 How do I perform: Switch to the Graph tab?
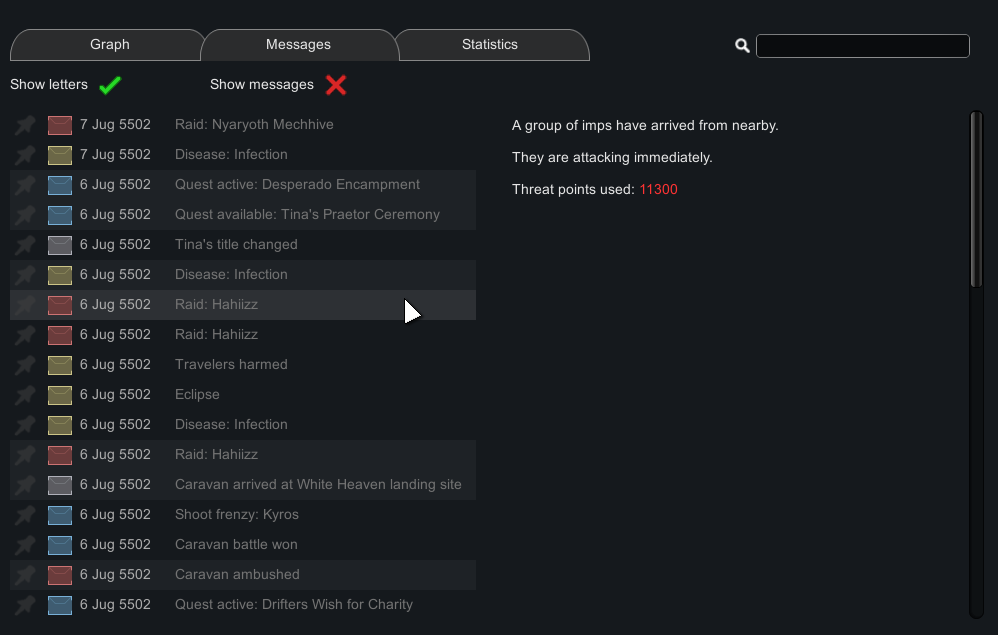[109, 45]
